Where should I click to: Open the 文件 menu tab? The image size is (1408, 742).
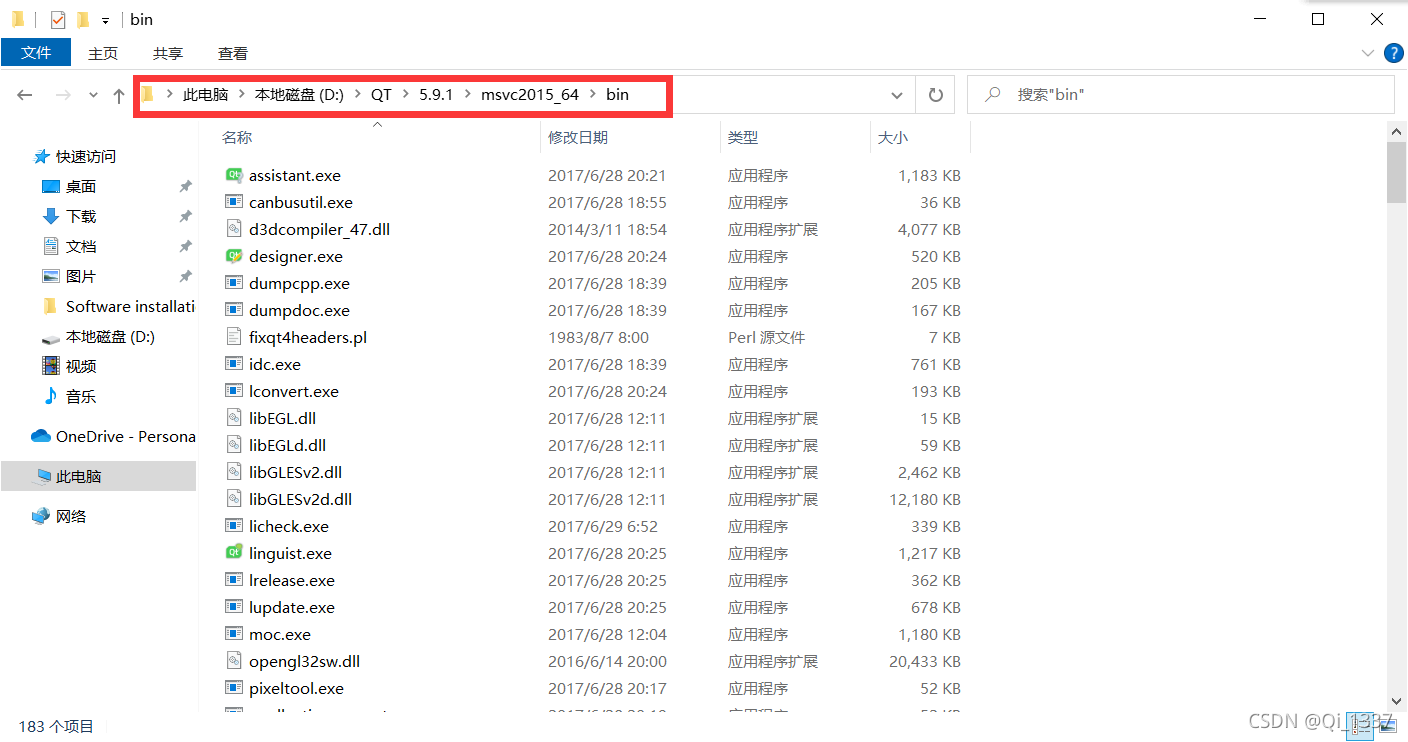point(36,53)
